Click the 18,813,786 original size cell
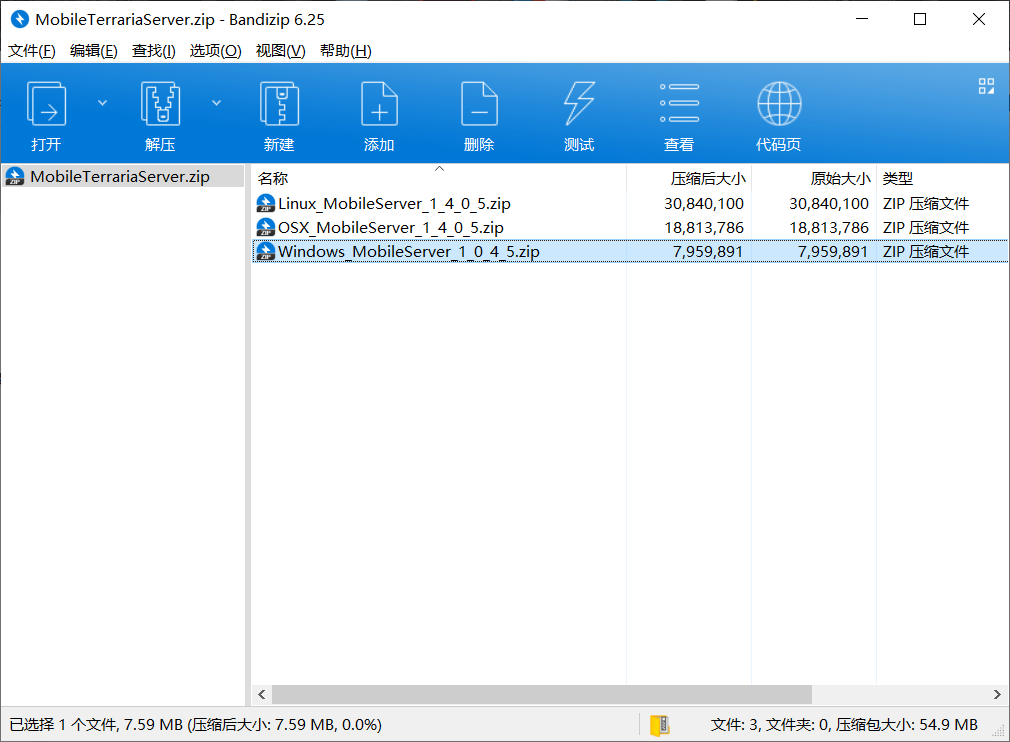This screenshot has height=742, width=1010. pos(829,228)
